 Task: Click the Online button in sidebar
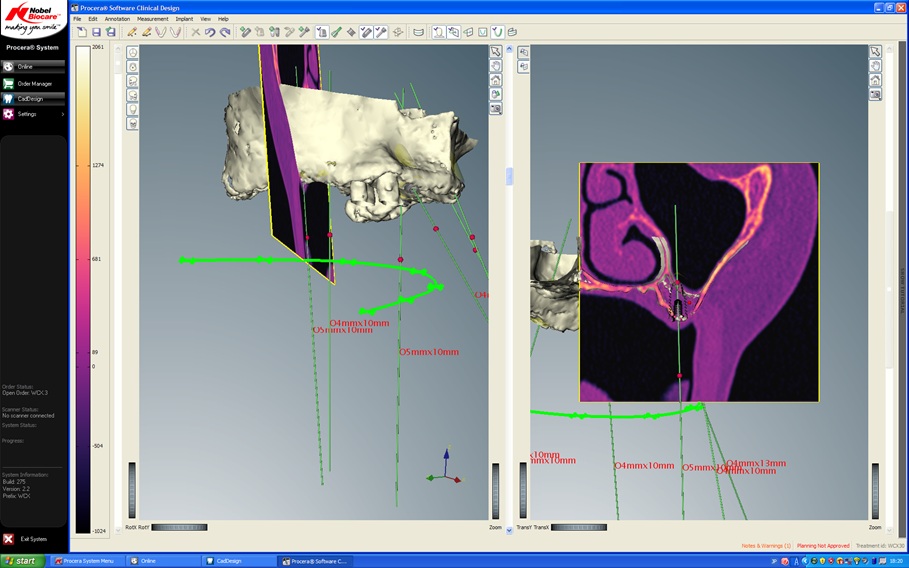(33, 67)
